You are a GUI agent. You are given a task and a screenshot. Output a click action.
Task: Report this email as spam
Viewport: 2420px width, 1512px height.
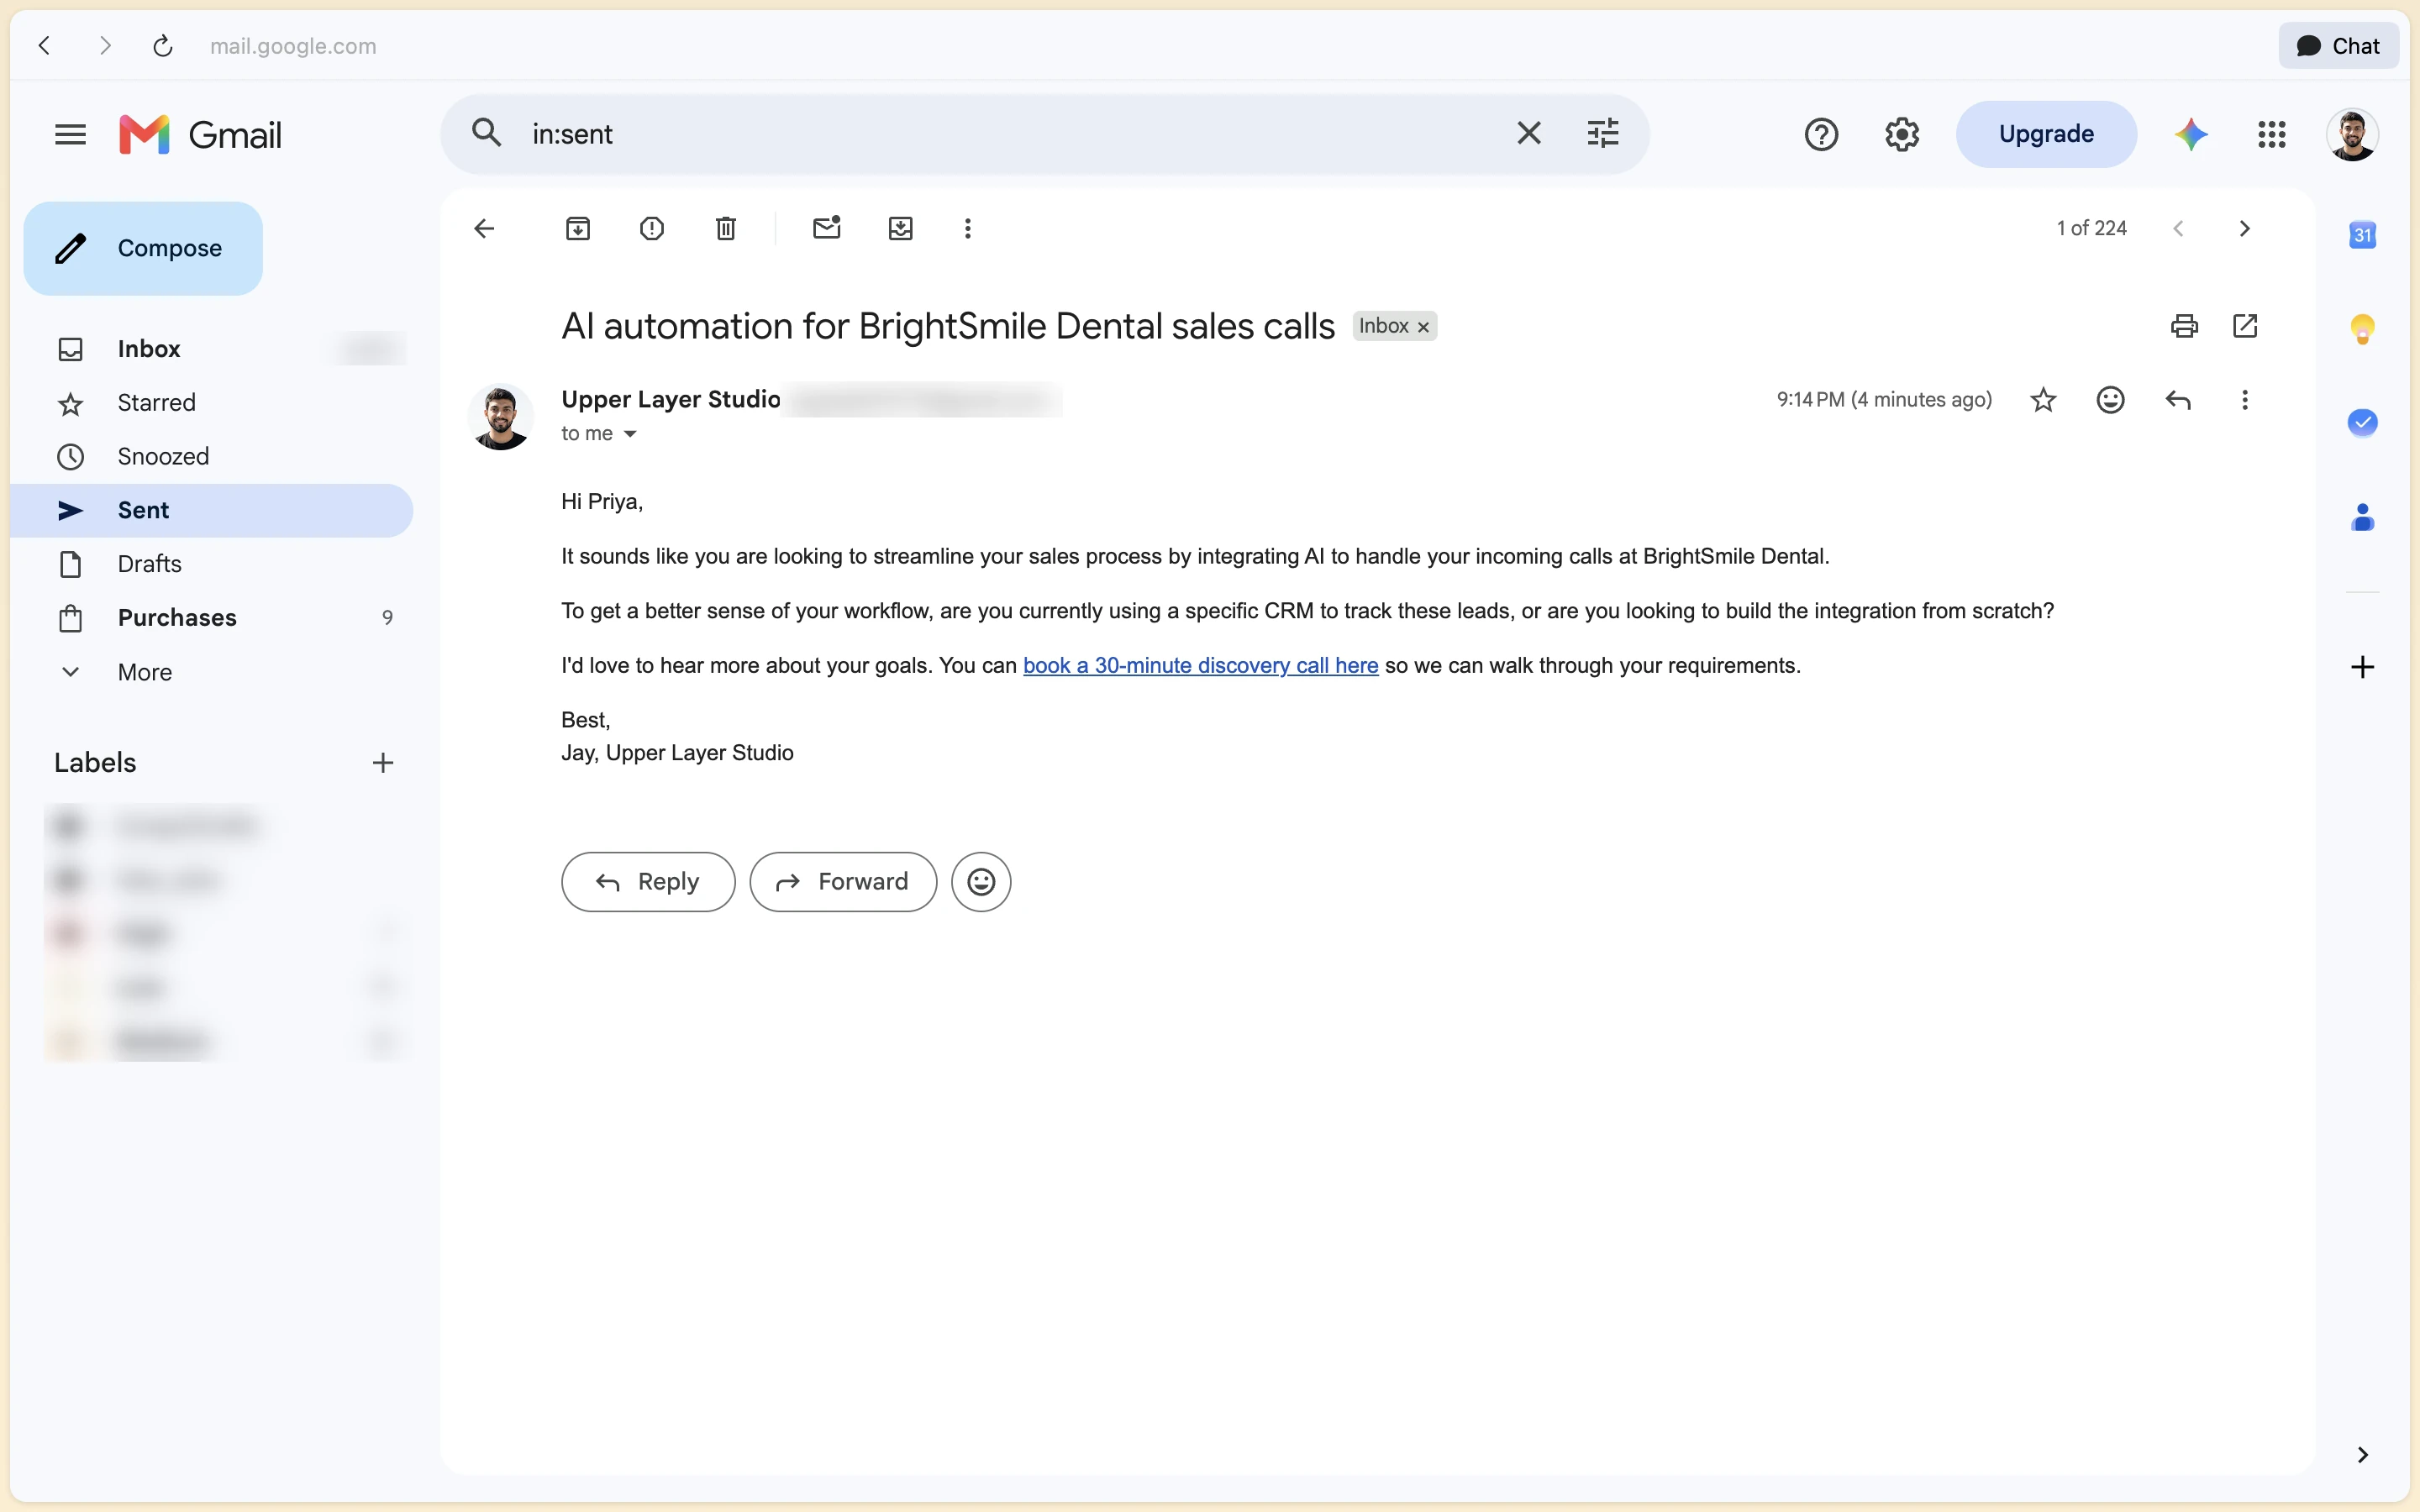(x=652, y=229)
